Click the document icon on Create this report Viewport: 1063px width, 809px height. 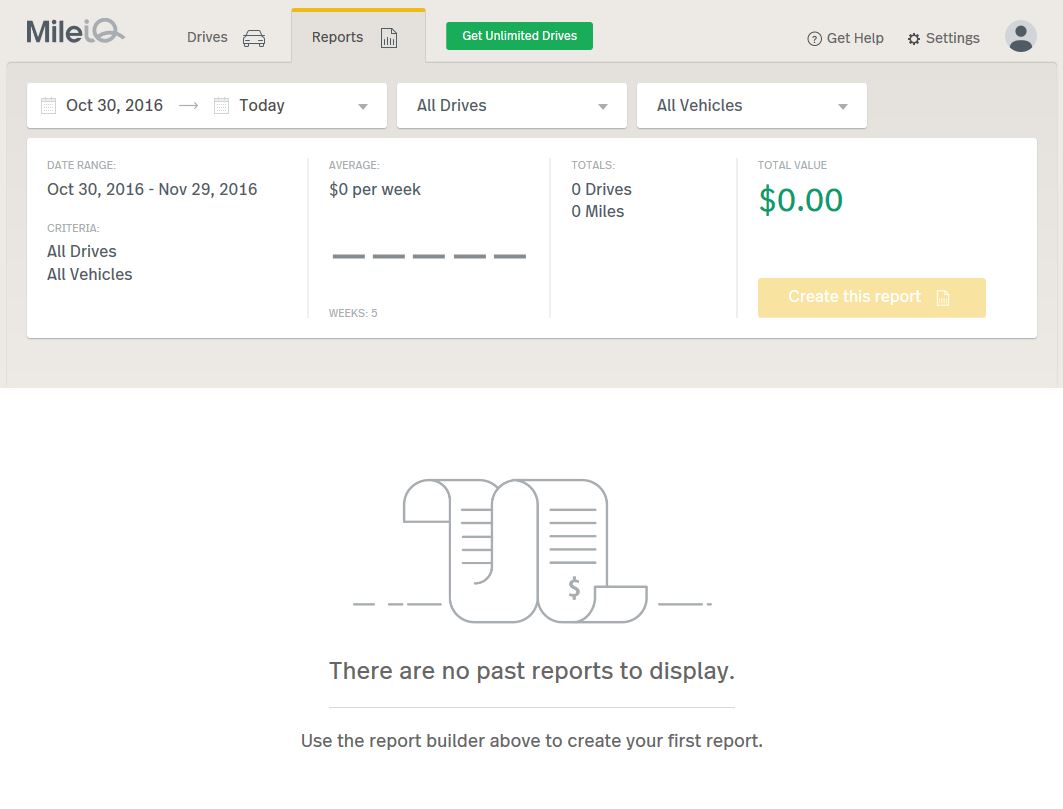pos(943,298)
